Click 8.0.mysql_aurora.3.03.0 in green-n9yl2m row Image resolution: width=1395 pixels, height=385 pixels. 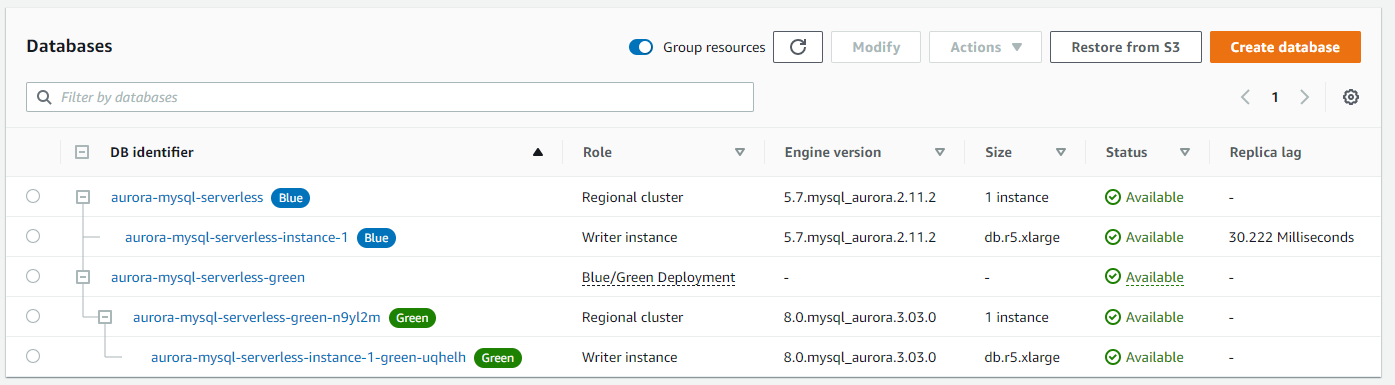tap(860, 317)
